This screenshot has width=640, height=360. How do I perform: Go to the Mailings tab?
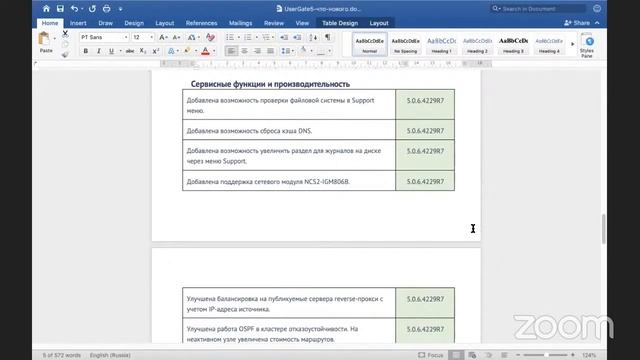(x=240, y=23)
